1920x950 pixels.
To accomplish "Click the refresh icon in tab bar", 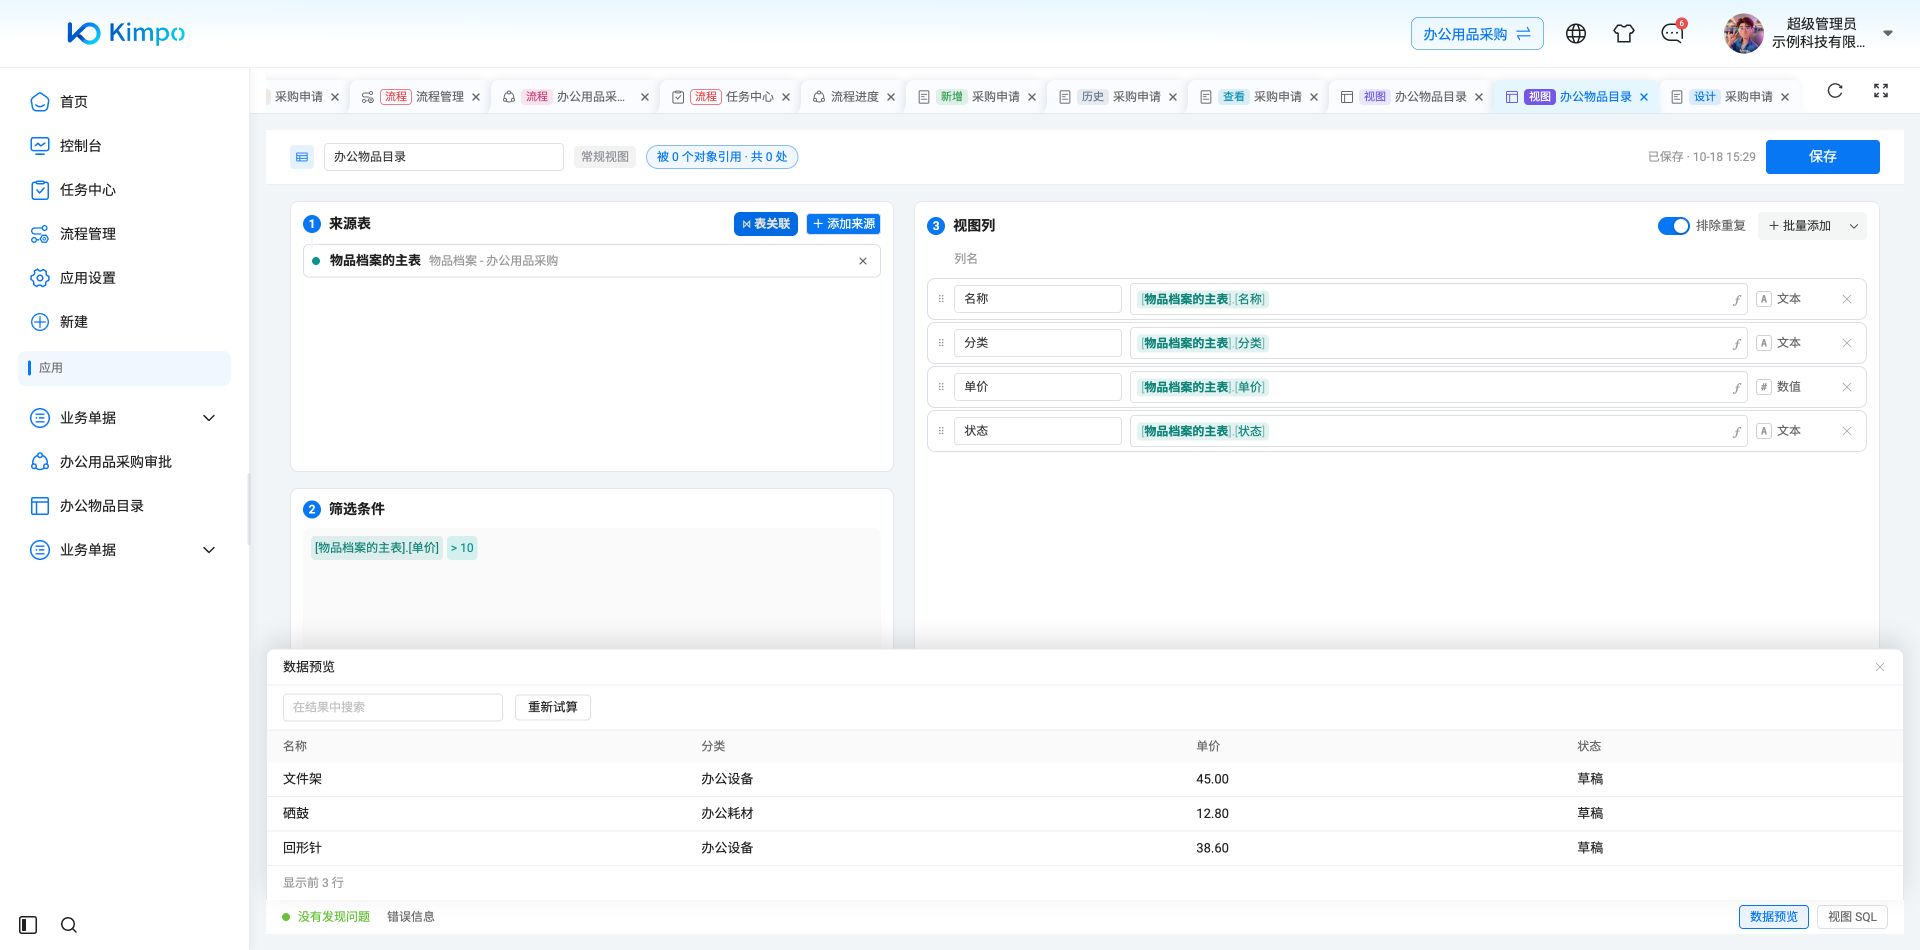I will point(1835,91).
